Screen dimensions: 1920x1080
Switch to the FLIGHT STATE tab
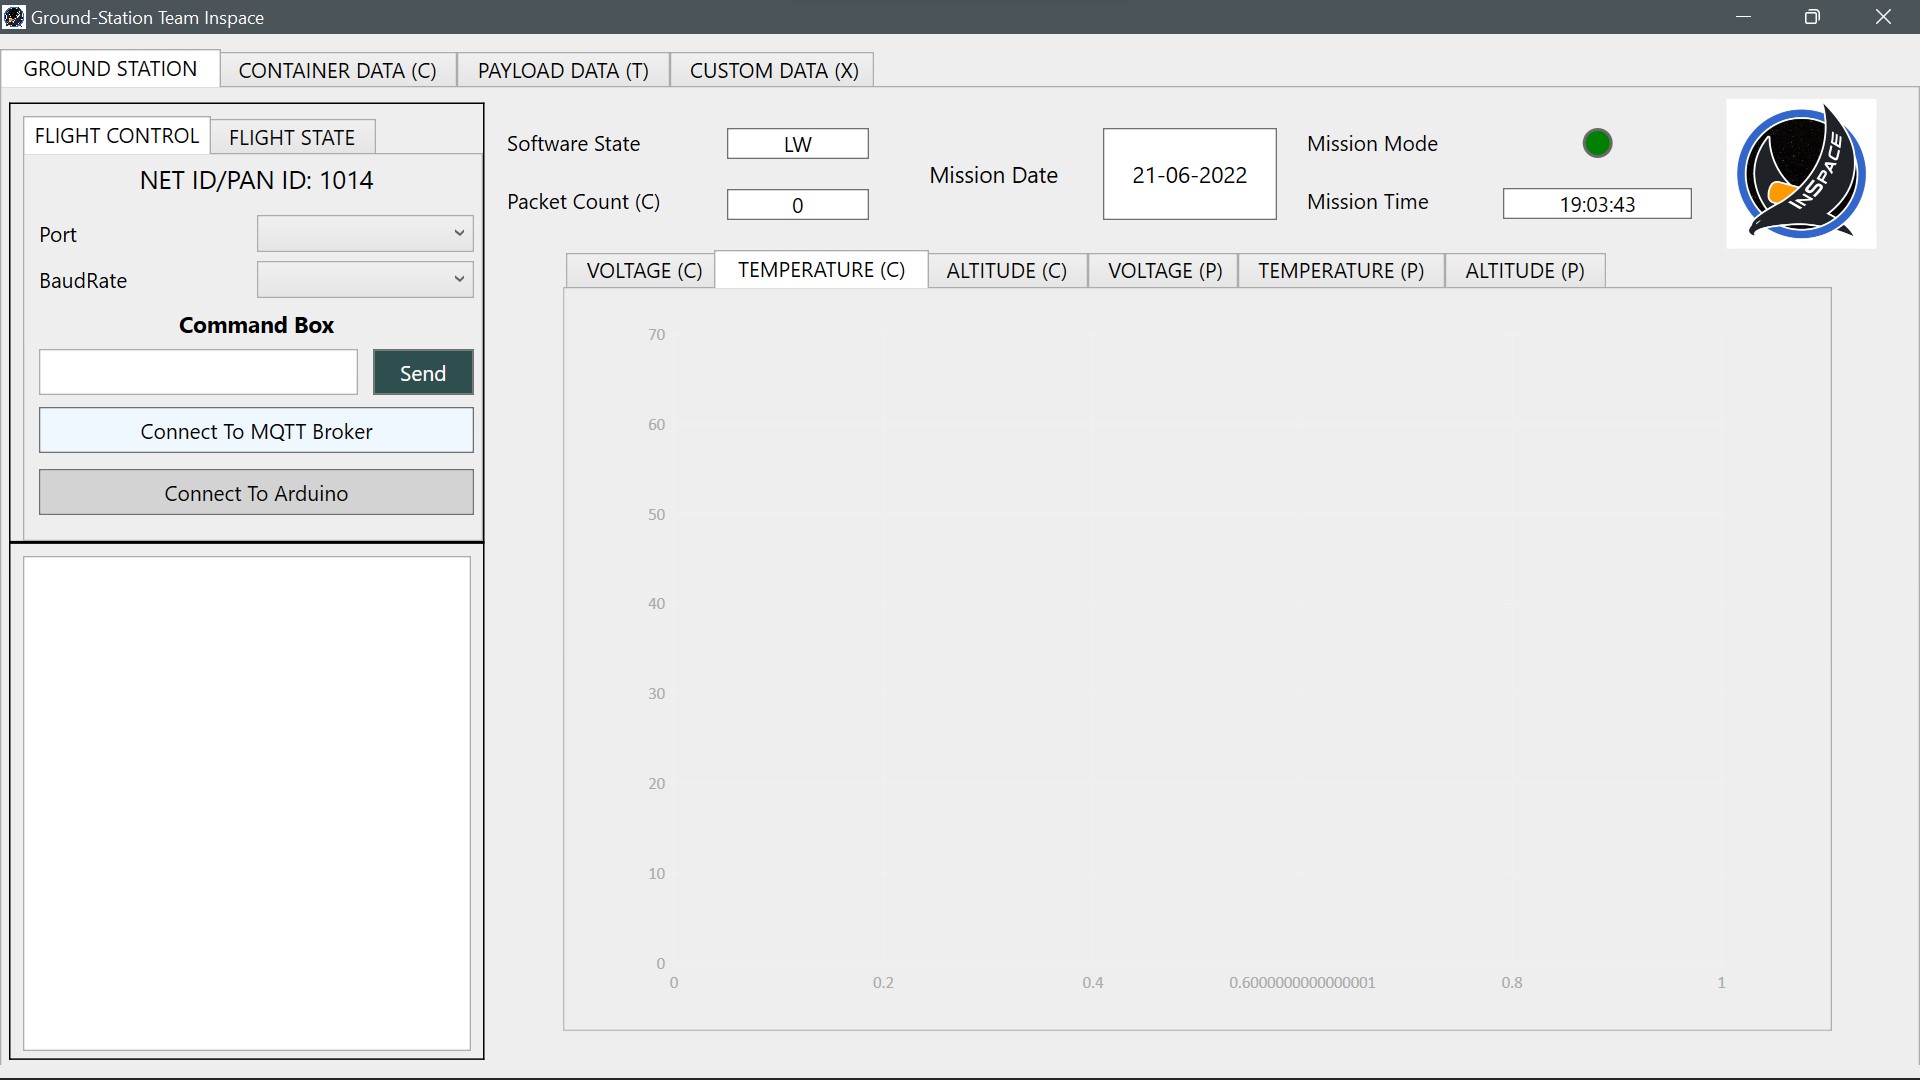click(292, 137)
